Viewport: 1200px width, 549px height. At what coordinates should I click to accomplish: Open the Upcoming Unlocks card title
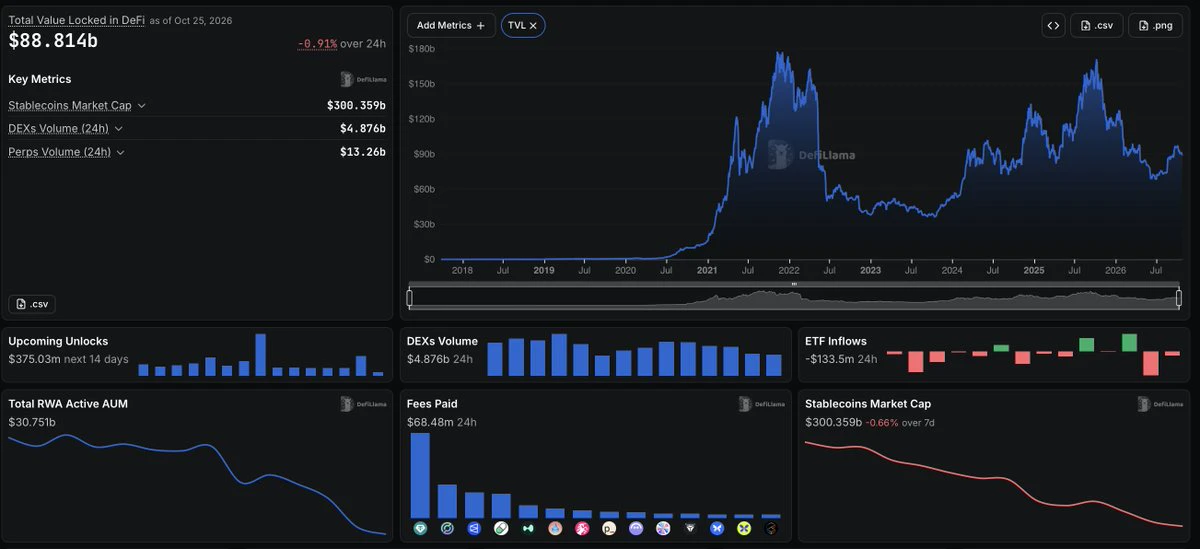58,341
